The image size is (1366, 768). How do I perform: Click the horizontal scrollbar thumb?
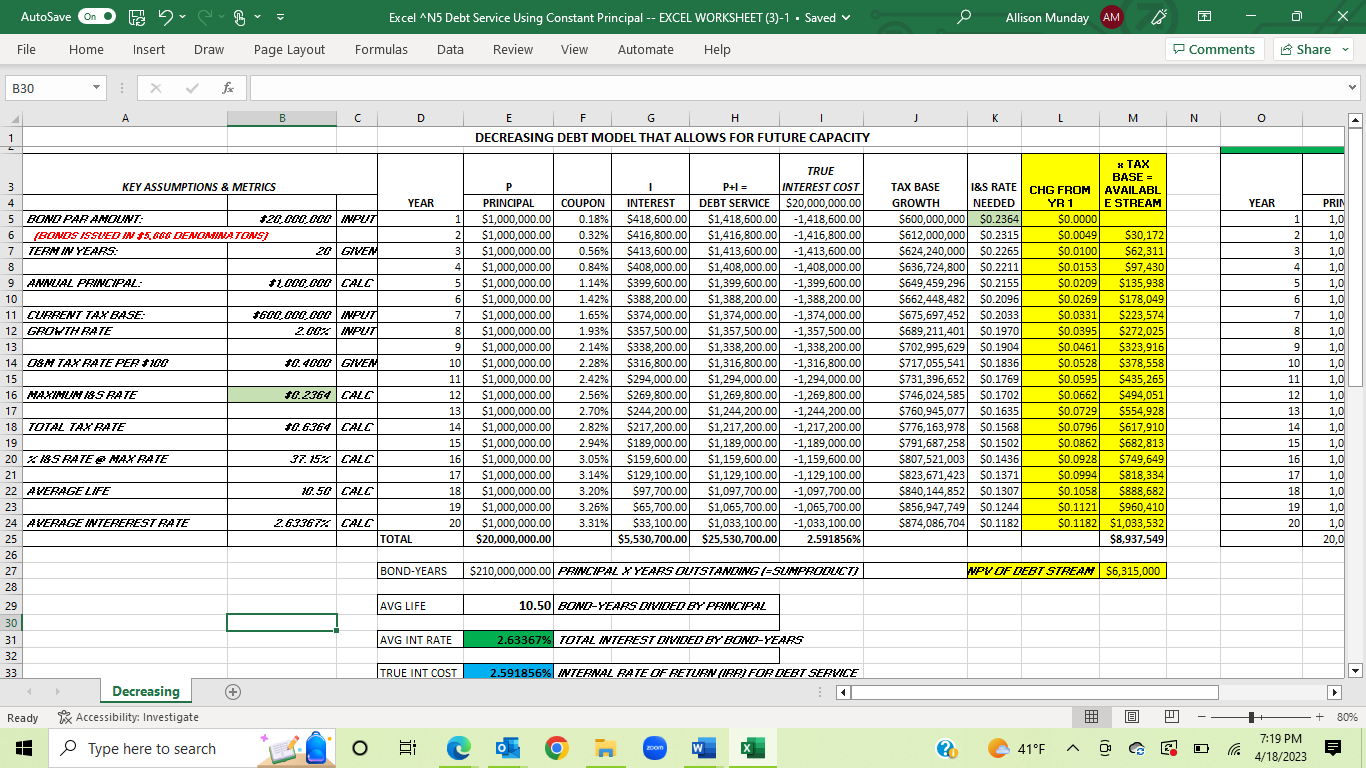(x=1035, y=692)
